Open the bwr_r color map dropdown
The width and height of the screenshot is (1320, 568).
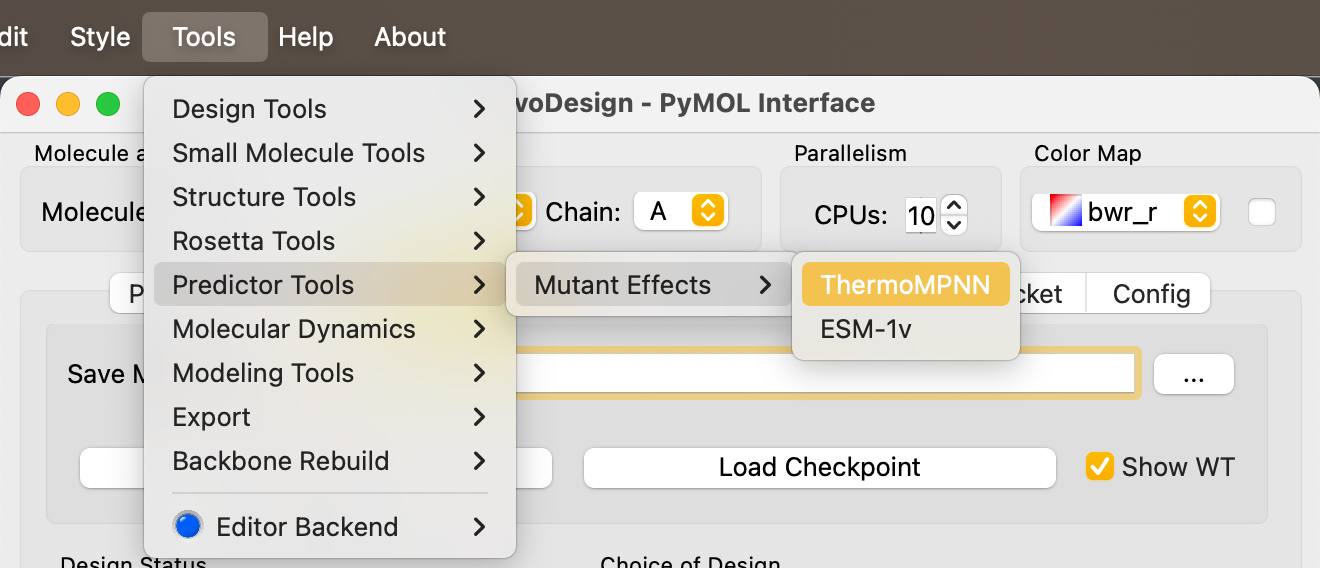[x=1125, y=212]
